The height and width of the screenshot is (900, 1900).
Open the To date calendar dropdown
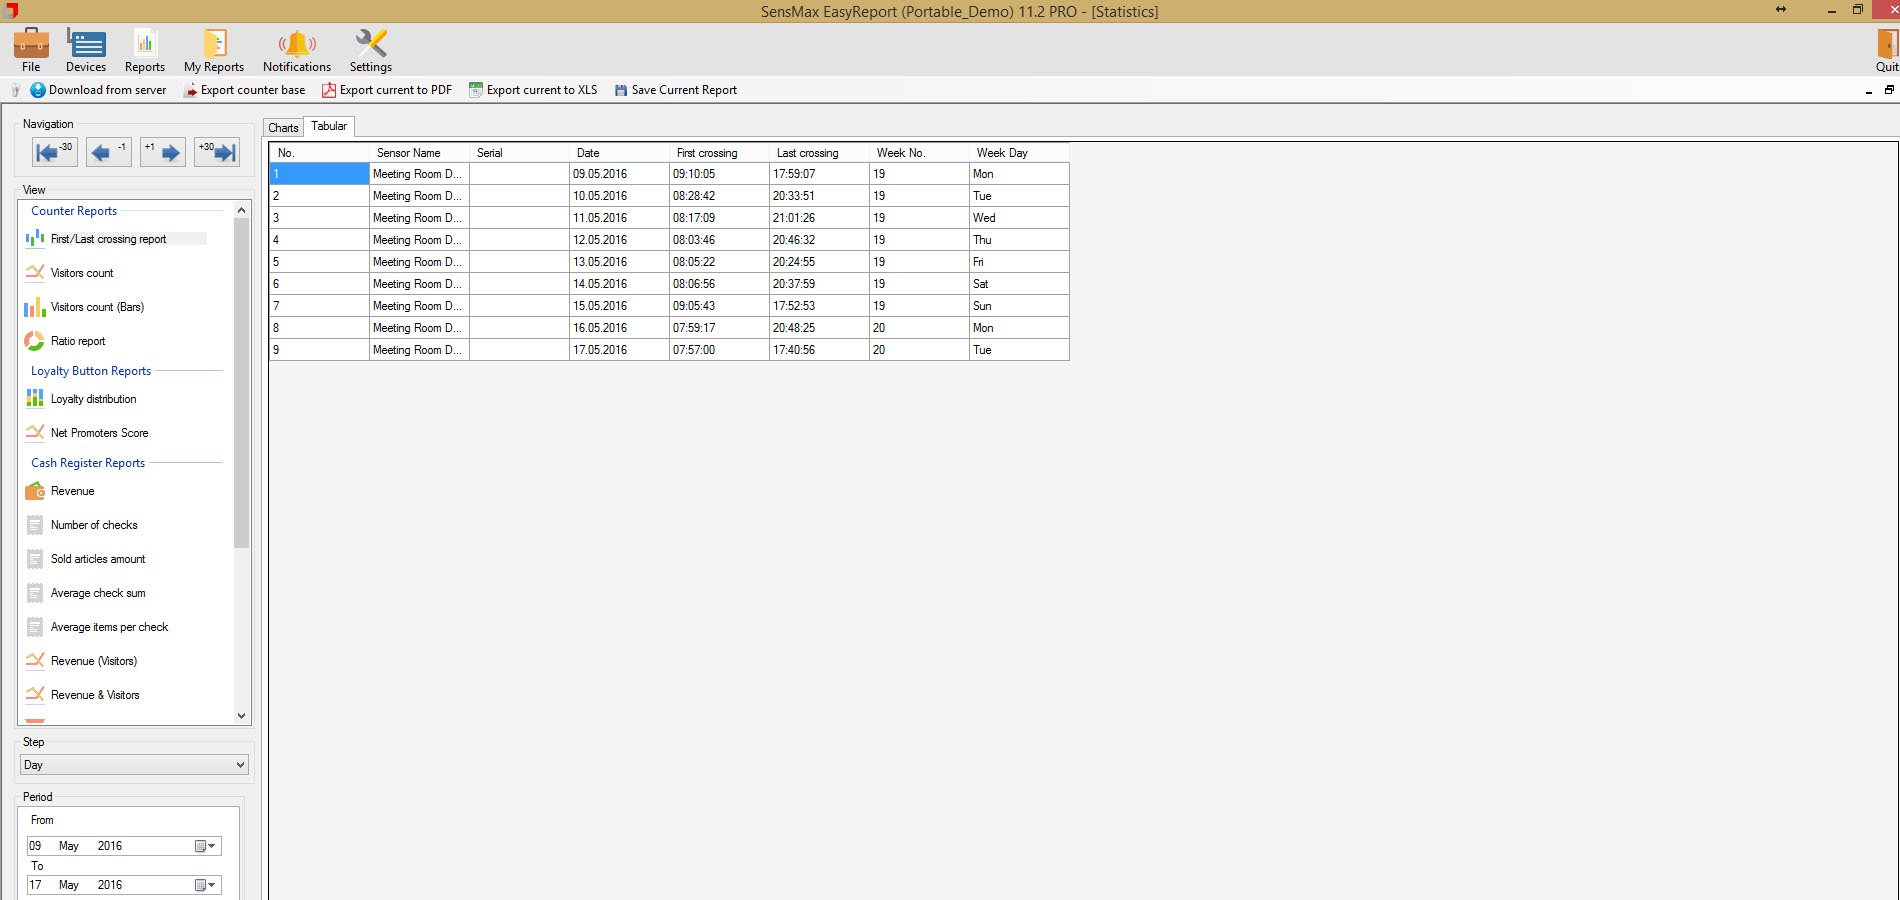205,885
